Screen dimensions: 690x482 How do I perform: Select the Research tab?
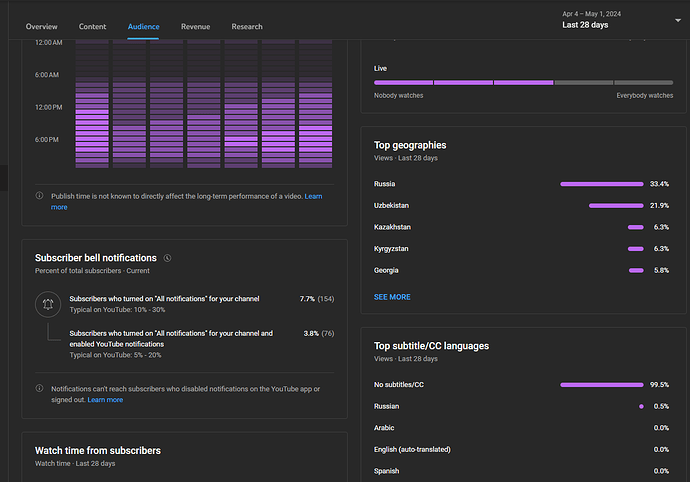pyautogui.click(x=247, y=26)
